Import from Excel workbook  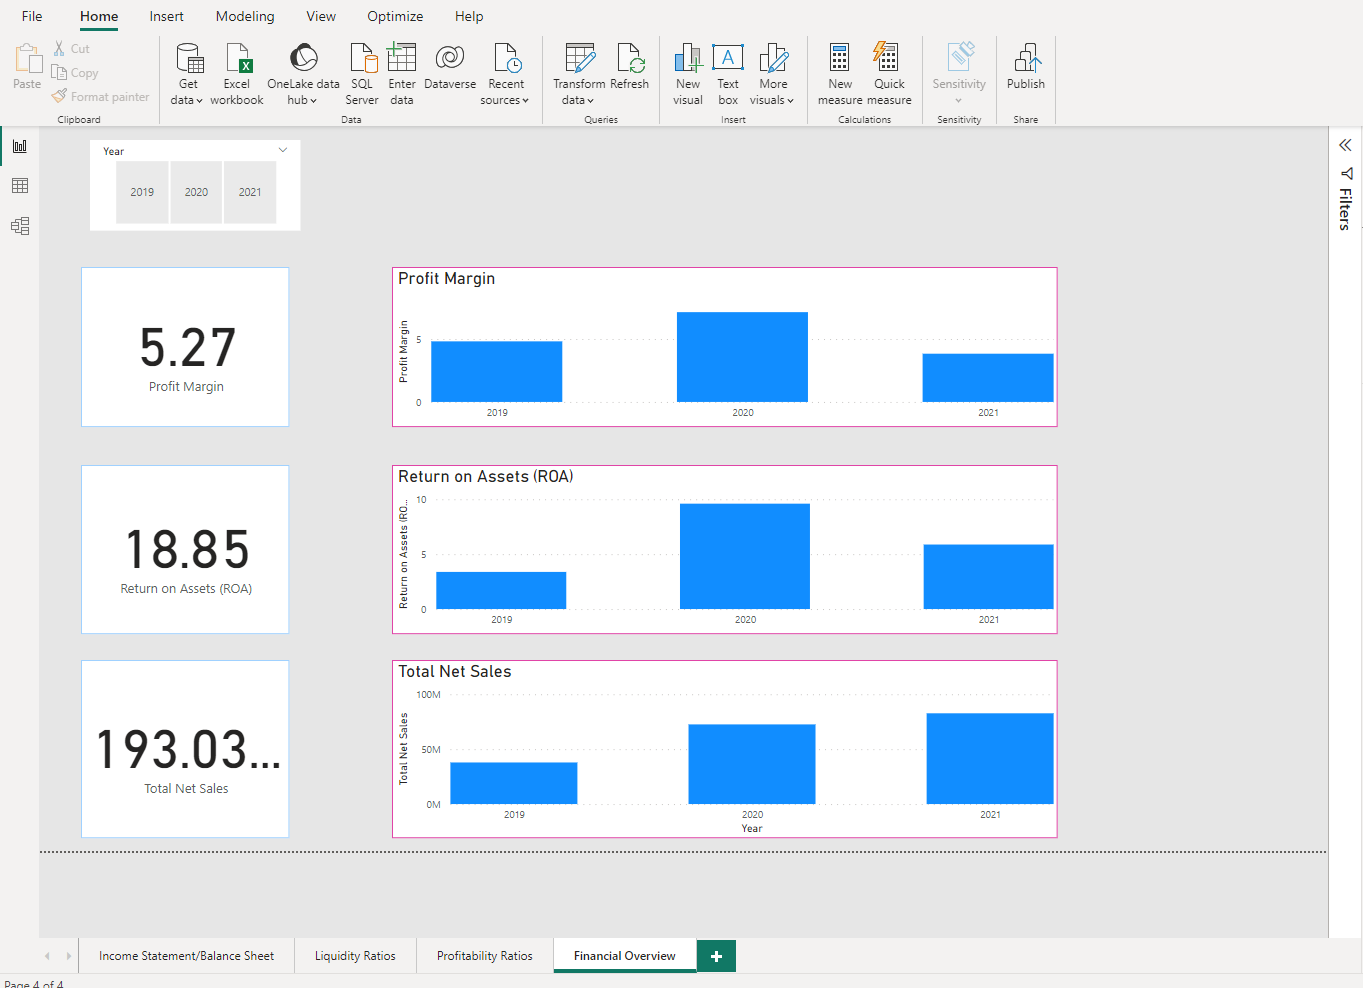tap(237, 73)
